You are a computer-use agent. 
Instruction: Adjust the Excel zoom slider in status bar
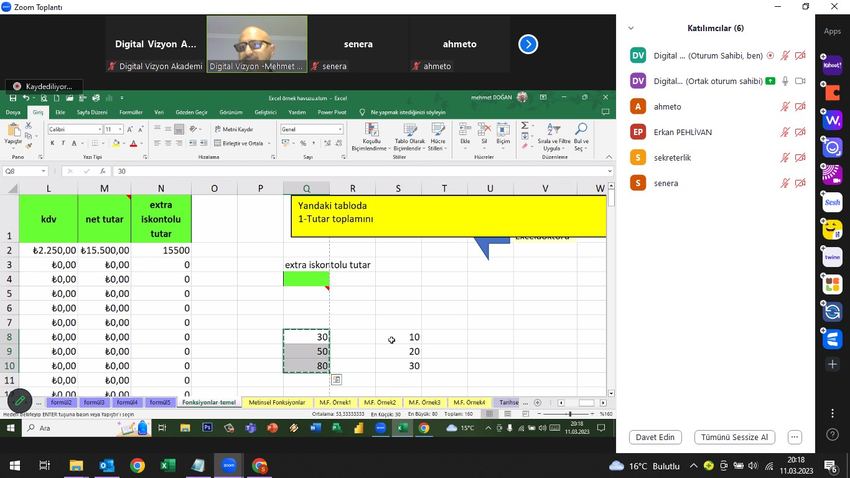click(570, 414)
